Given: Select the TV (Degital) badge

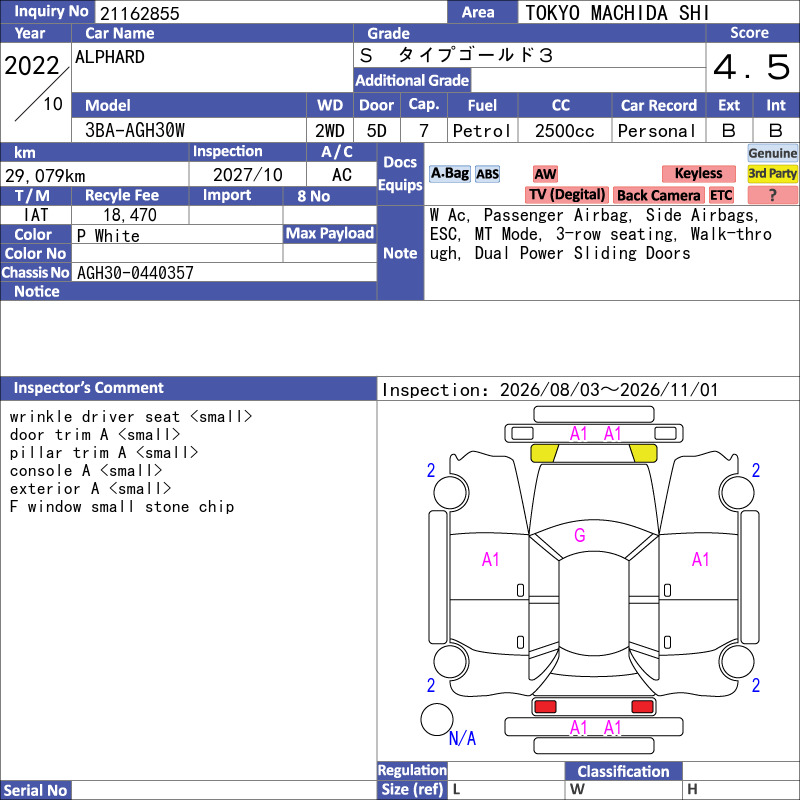Looking at the screenshot, I should click(x=567, y=195).
